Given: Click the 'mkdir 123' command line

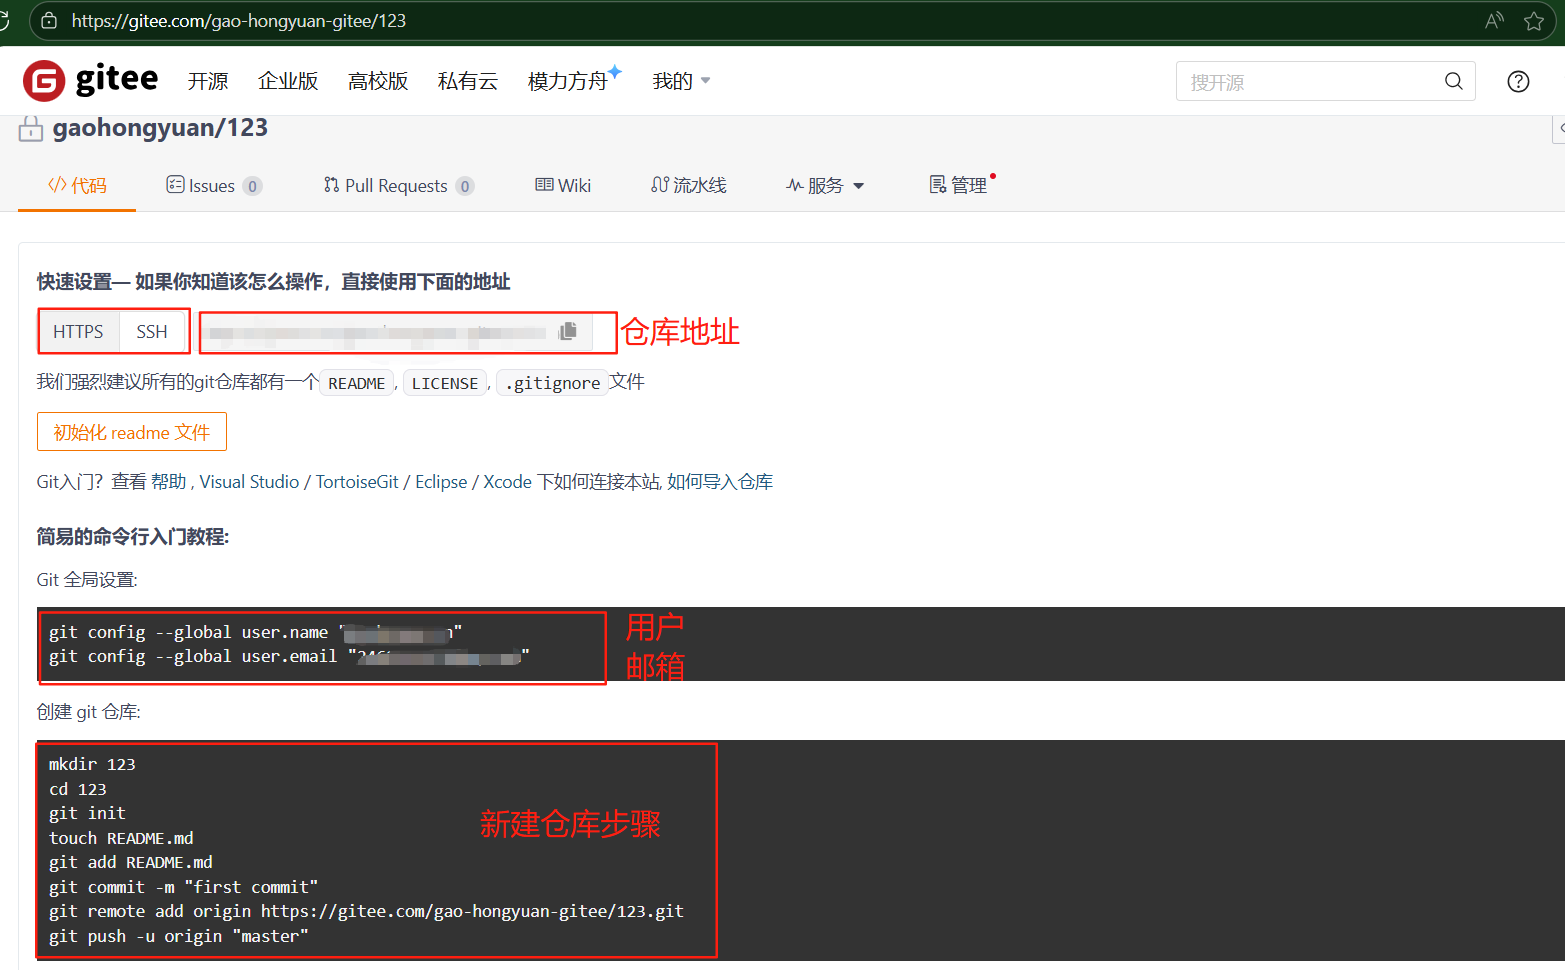Looking at the screenshot, I should pyautogui.click(x=92, y=764).
